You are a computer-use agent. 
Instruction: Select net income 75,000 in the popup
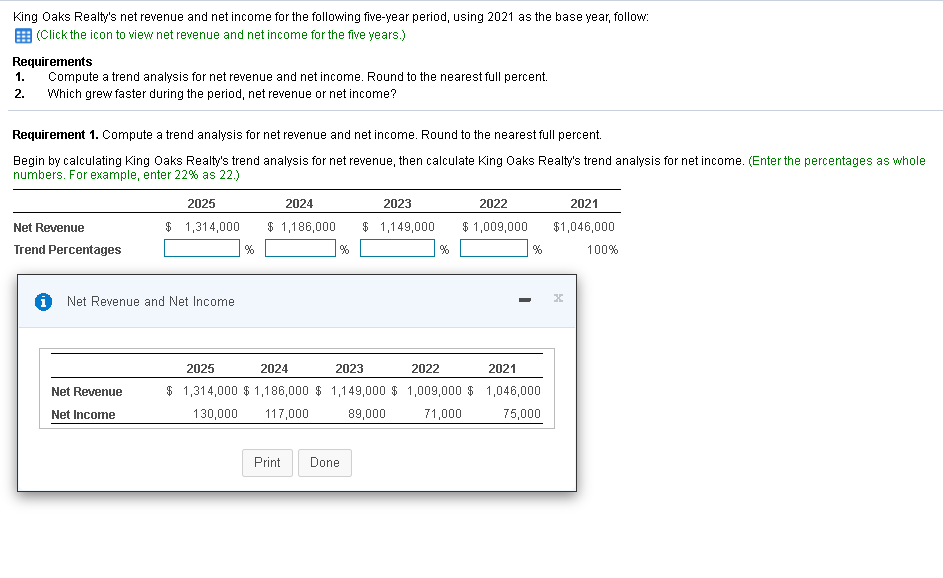522,414
